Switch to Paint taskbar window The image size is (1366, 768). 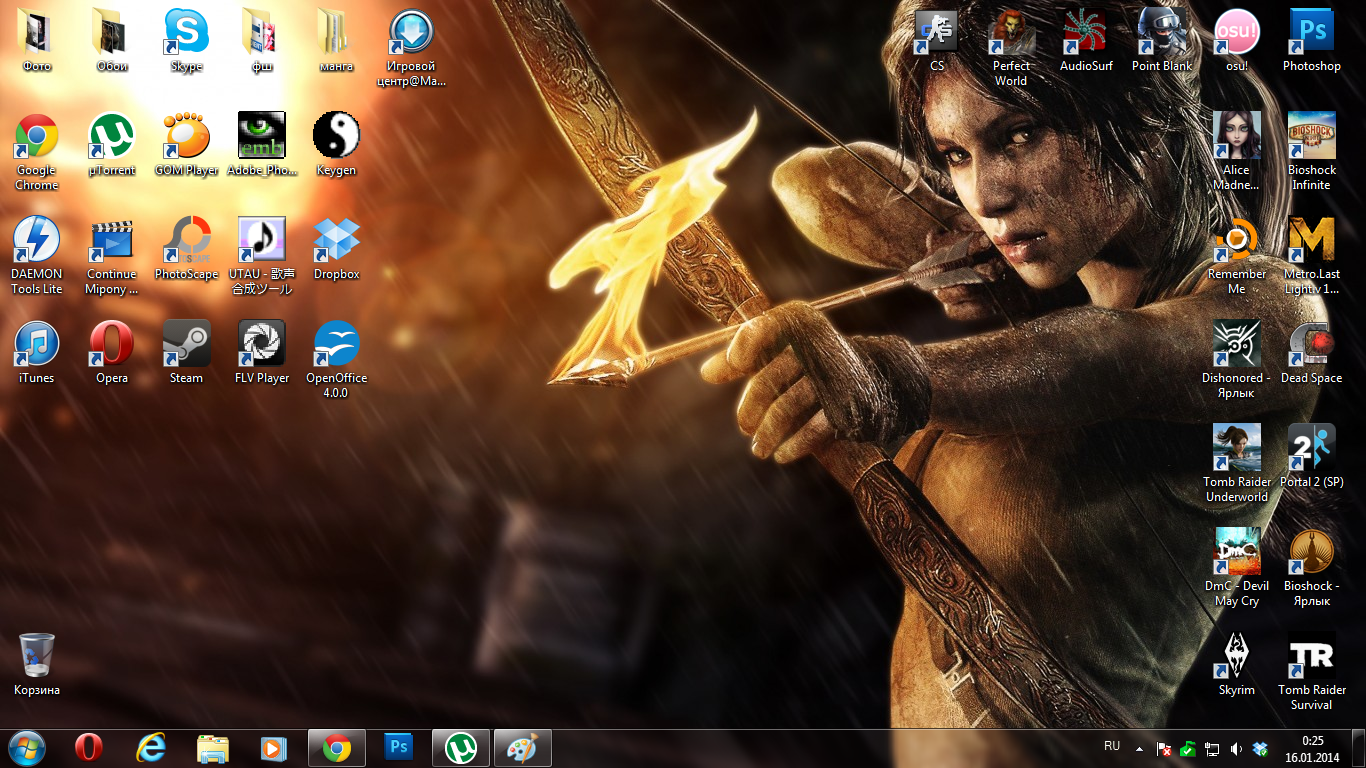523,748
